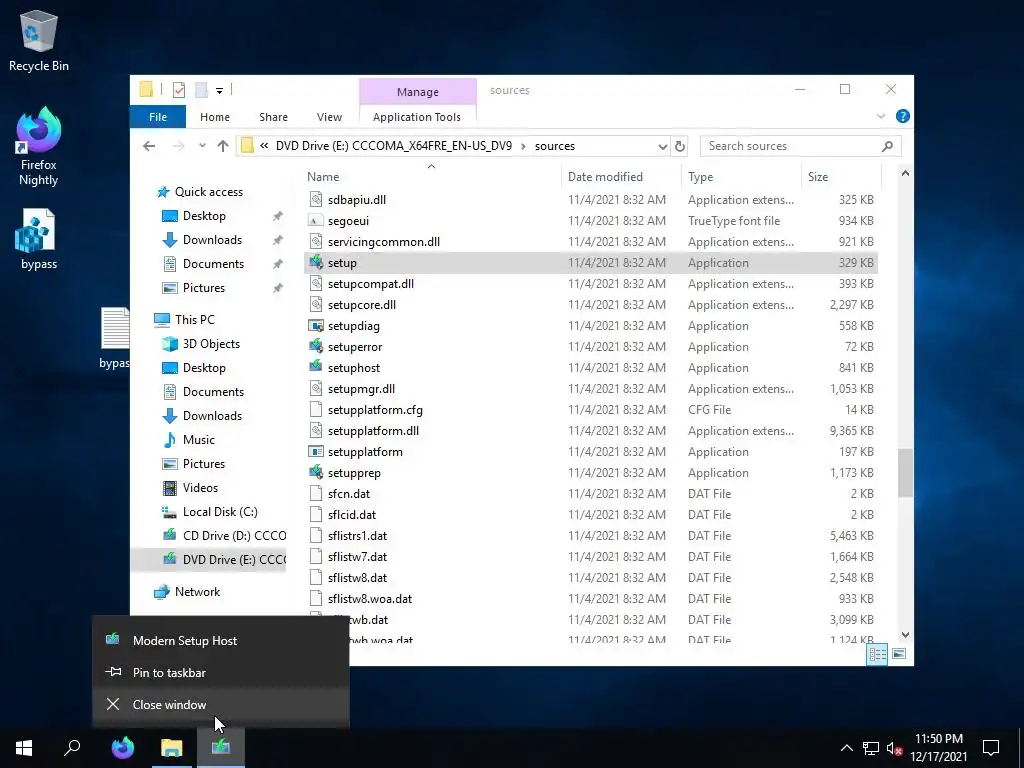Select Quick access in navigation pane
The width and height of the screenshot is (1024, 768).
(208, 192)
